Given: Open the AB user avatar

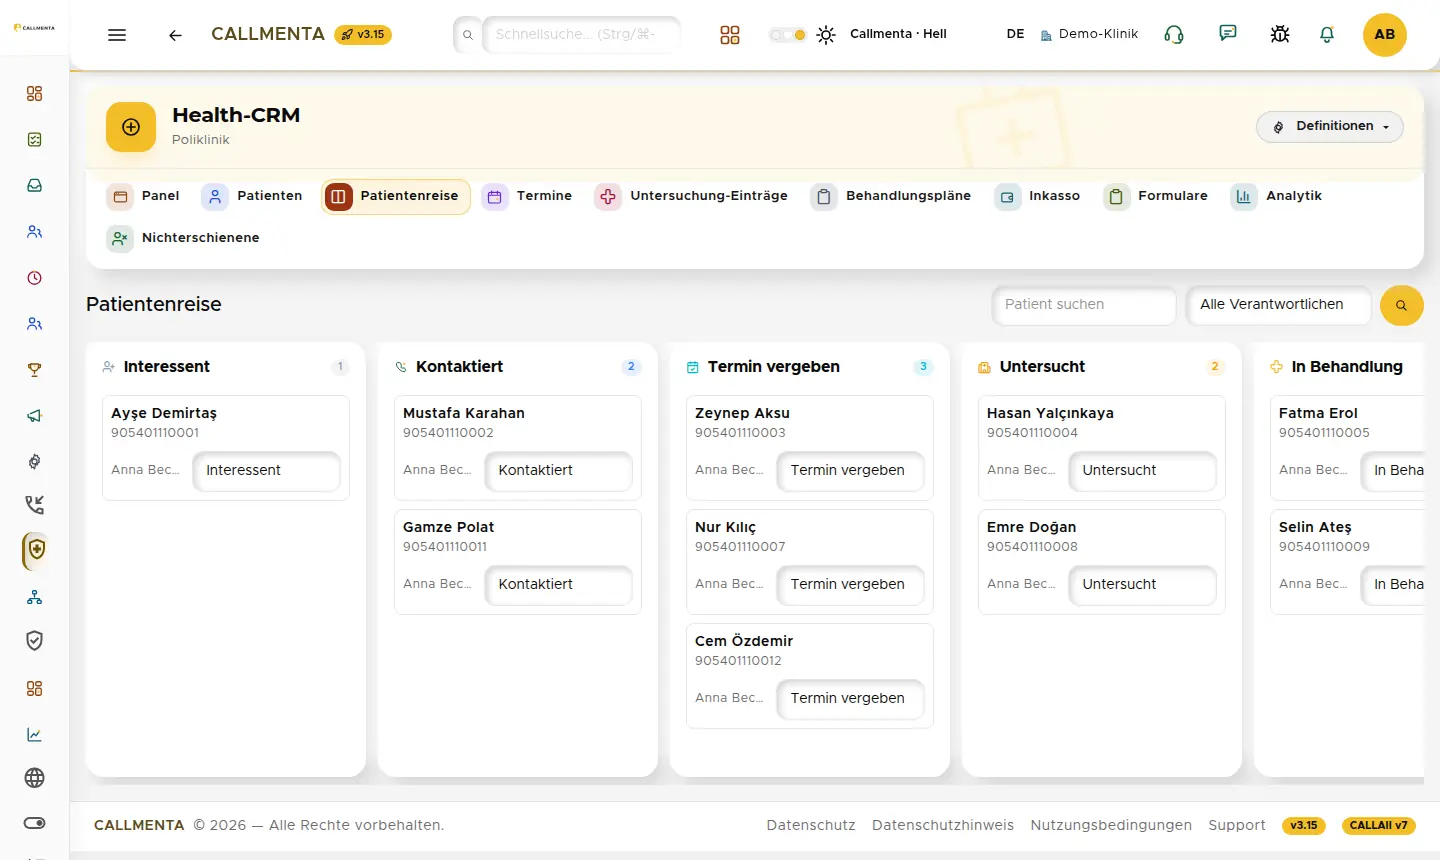Looking at the screenshot, I should click(1385, 35).
